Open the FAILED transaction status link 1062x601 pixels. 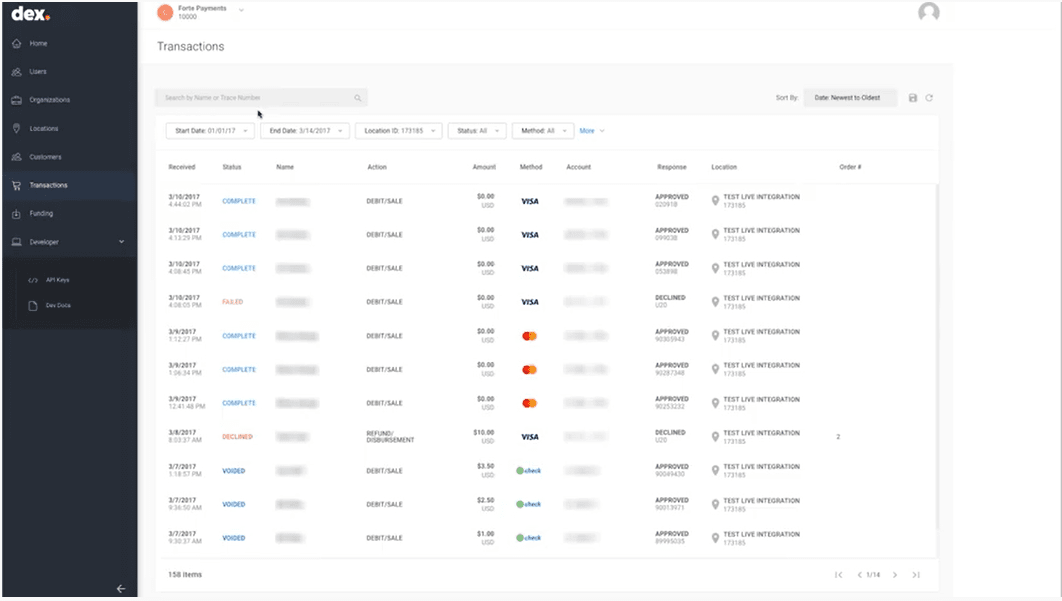[232, 302]
